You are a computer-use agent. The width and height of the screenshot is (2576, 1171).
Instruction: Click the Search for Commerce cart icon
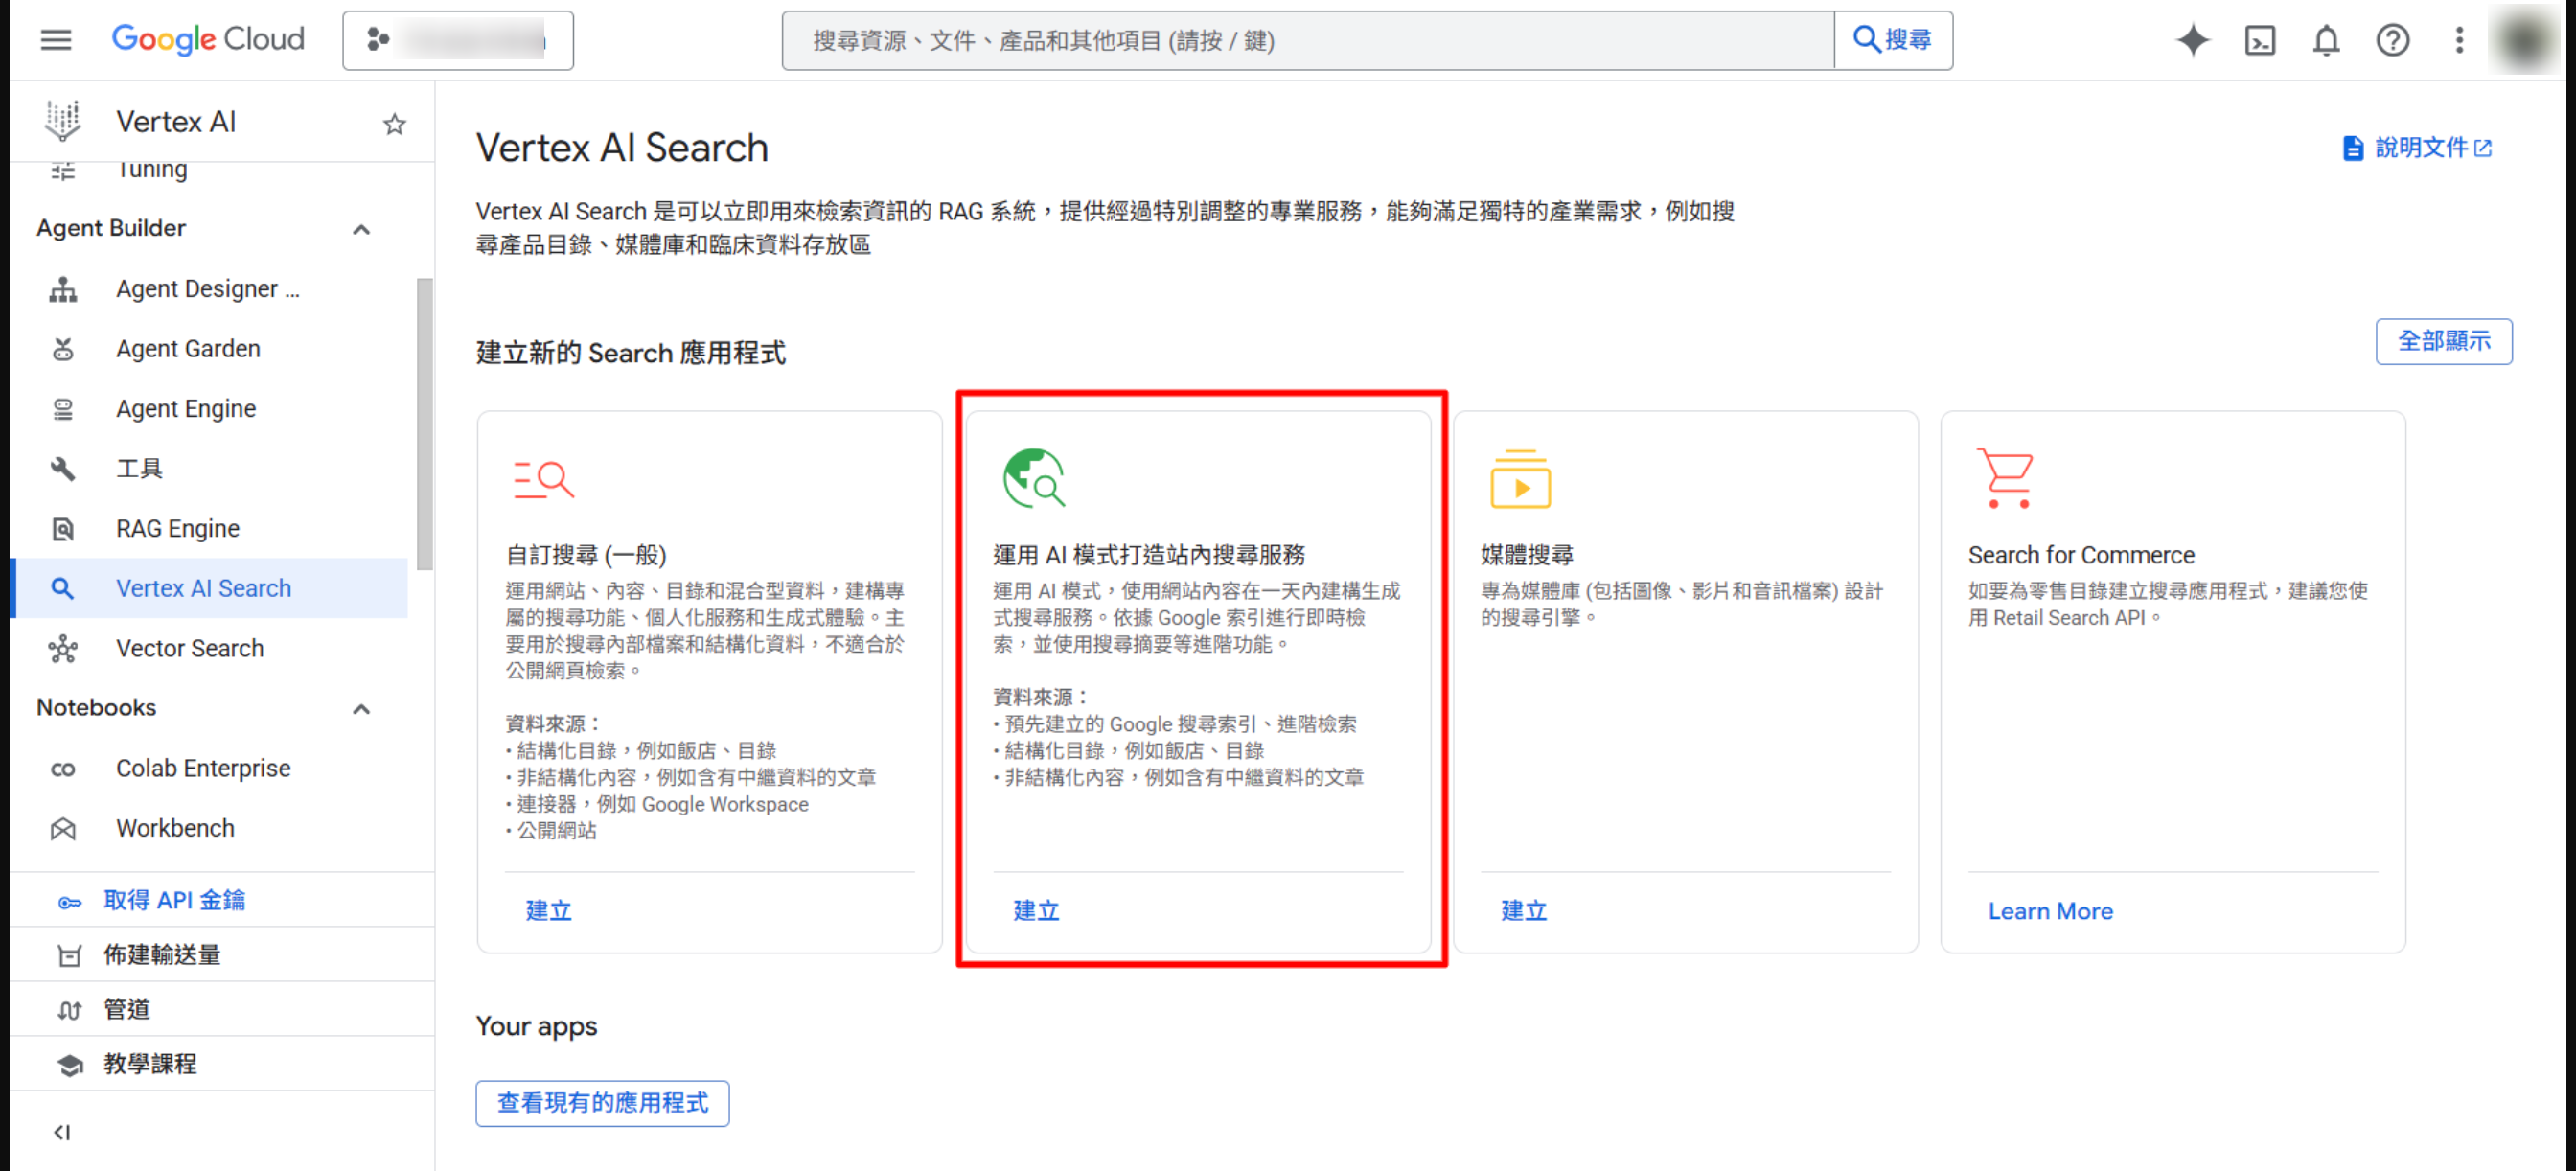pos(2004,478)
